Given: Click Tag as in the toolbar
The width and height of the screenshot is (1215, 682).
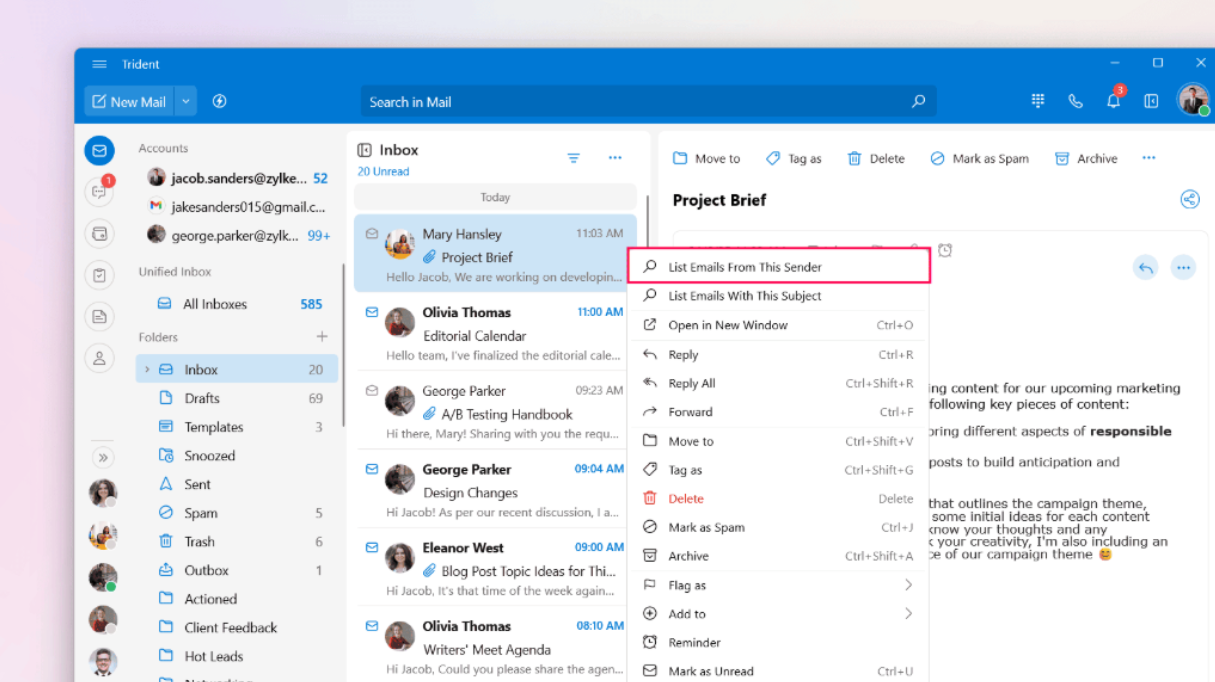Looking at the screenshot, I should [793, 158].
